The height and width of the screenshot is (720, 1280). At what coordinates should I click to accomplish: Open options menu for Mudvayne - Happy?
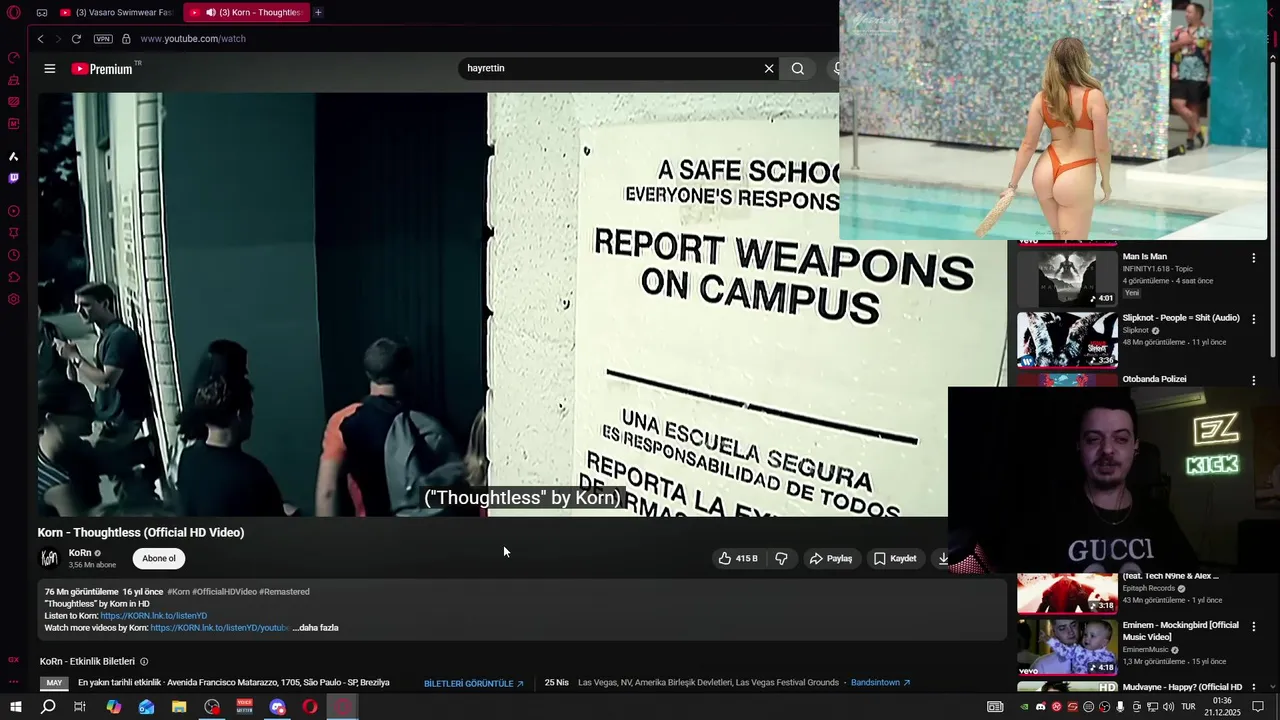click(1253, 688)
